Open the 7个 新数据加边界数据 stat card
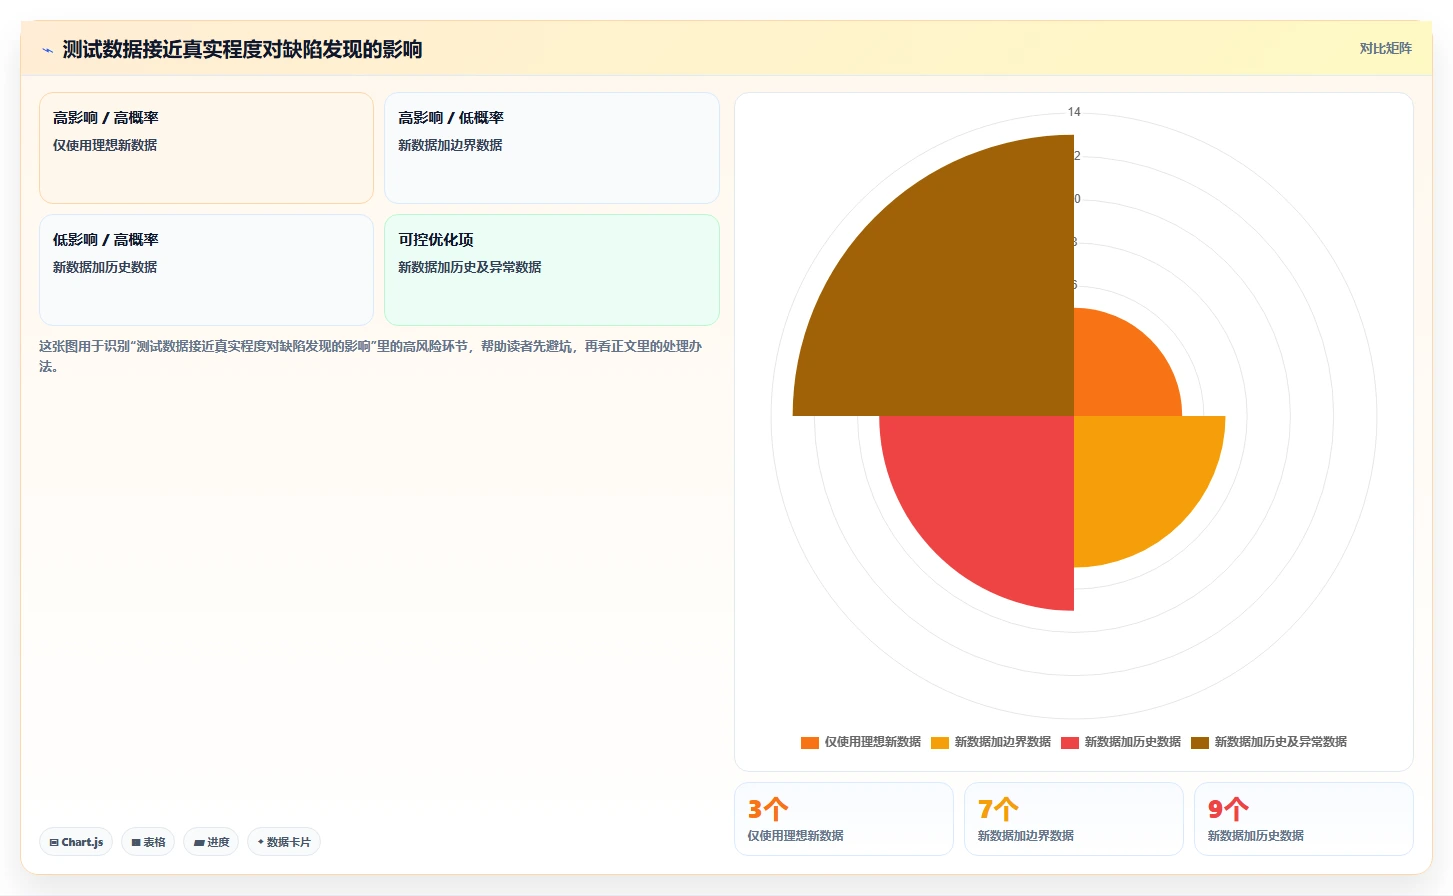The image size is (1453, 896). click(1074, 819)
